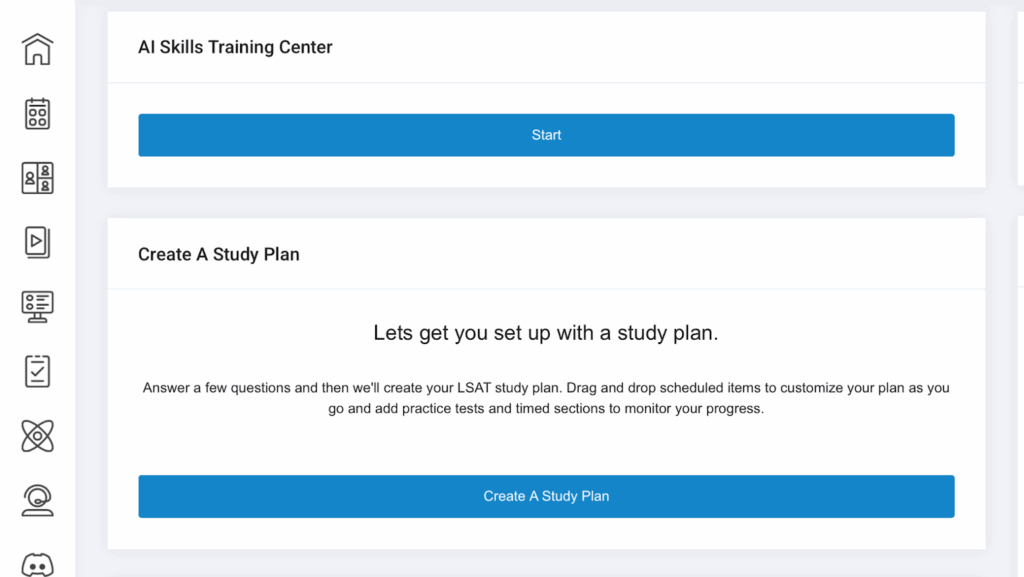This screenshot has width=1024, height=577.
Task: Click the divider below the study plan header
Action: (546, 290)
